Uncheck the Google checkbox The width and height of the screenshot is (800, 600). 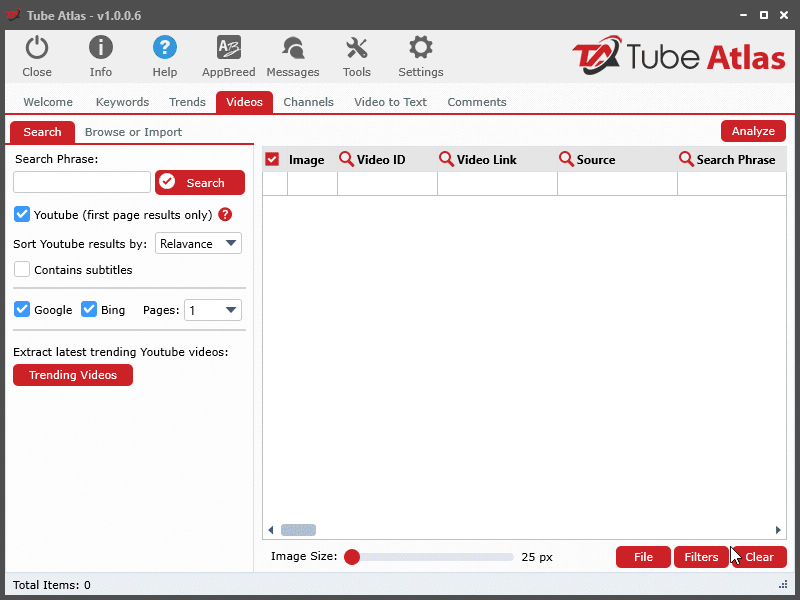22,309
